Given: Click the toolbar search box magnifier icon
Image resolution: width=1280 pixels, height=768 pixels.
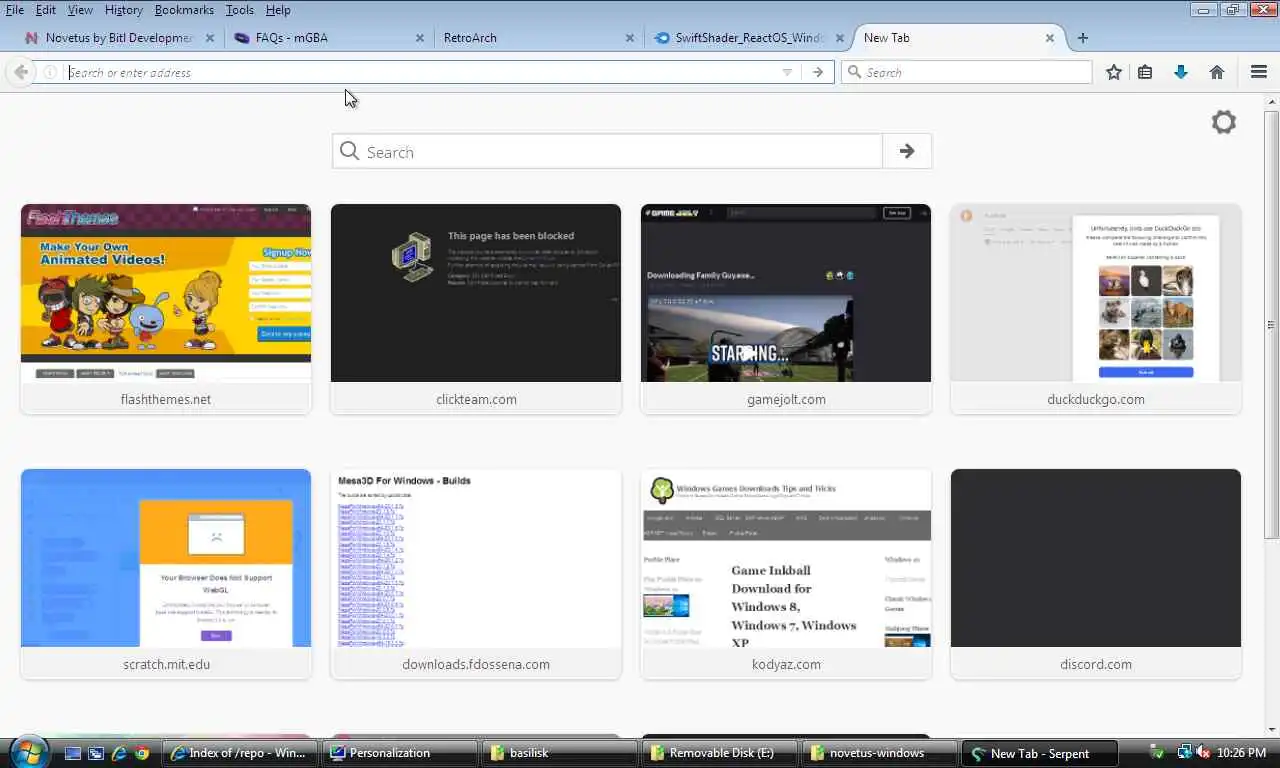Looking at the screenshot, I should tap(854, 72).
